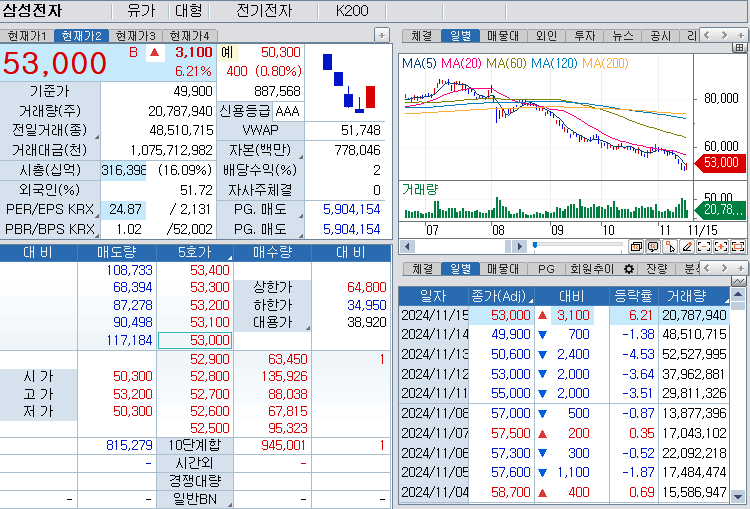Open the 뉴스 tab in chart panel
The width and height of the screenshot is (750, 509).
click(623, 35)
